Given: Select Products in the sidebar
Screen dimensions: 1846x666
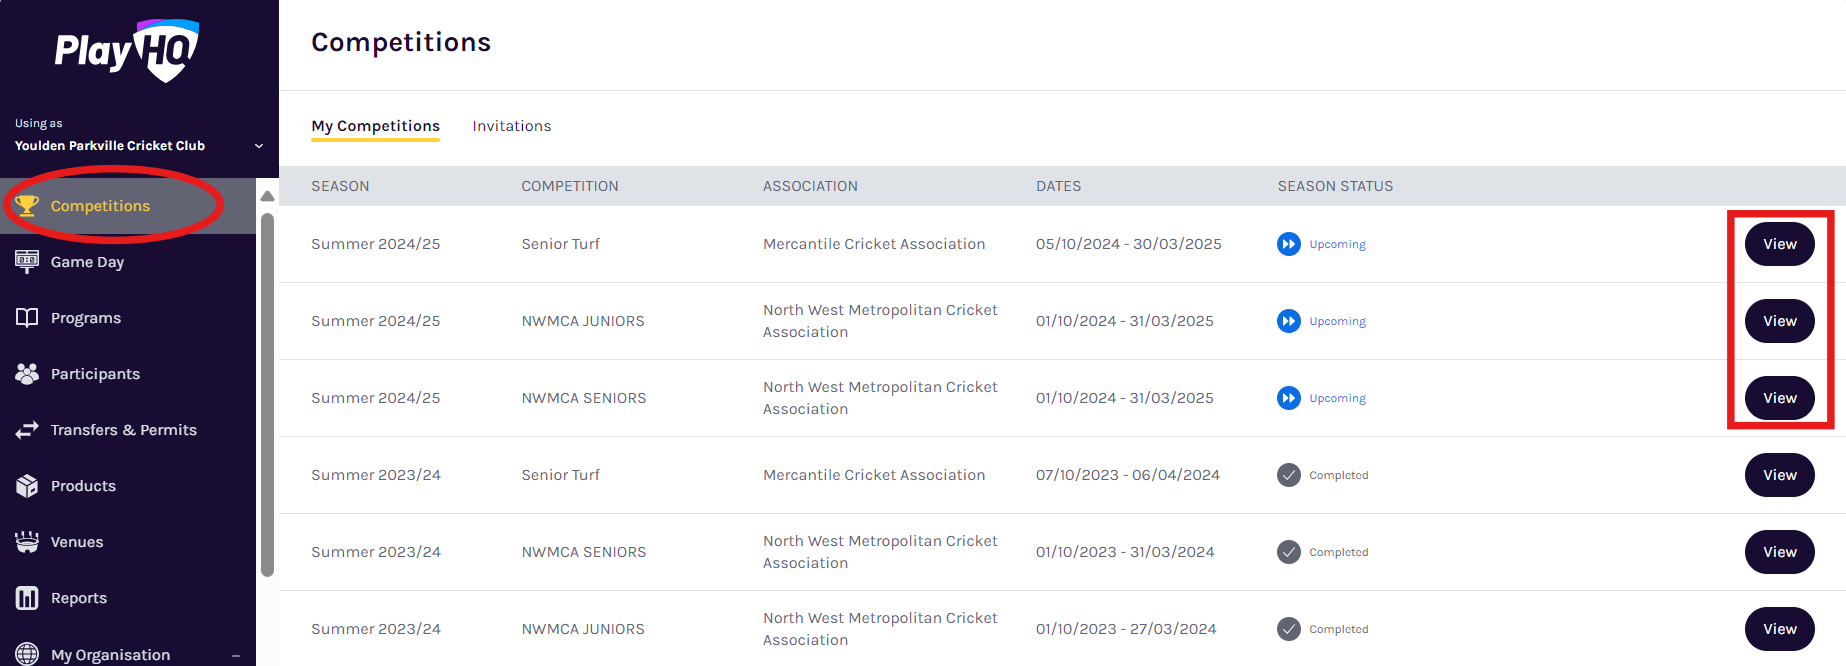Looking at the screenshot, I should (x=128, y=486).
